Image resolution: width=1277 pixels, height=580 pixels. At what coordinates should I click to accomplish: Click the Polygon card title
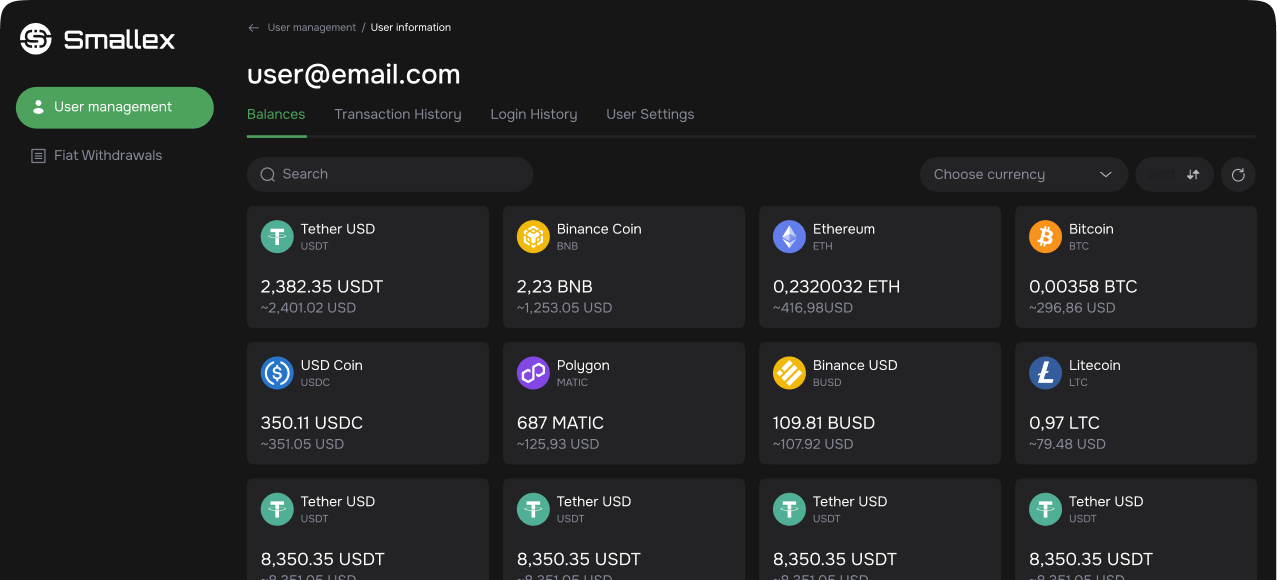pos(583,365)
